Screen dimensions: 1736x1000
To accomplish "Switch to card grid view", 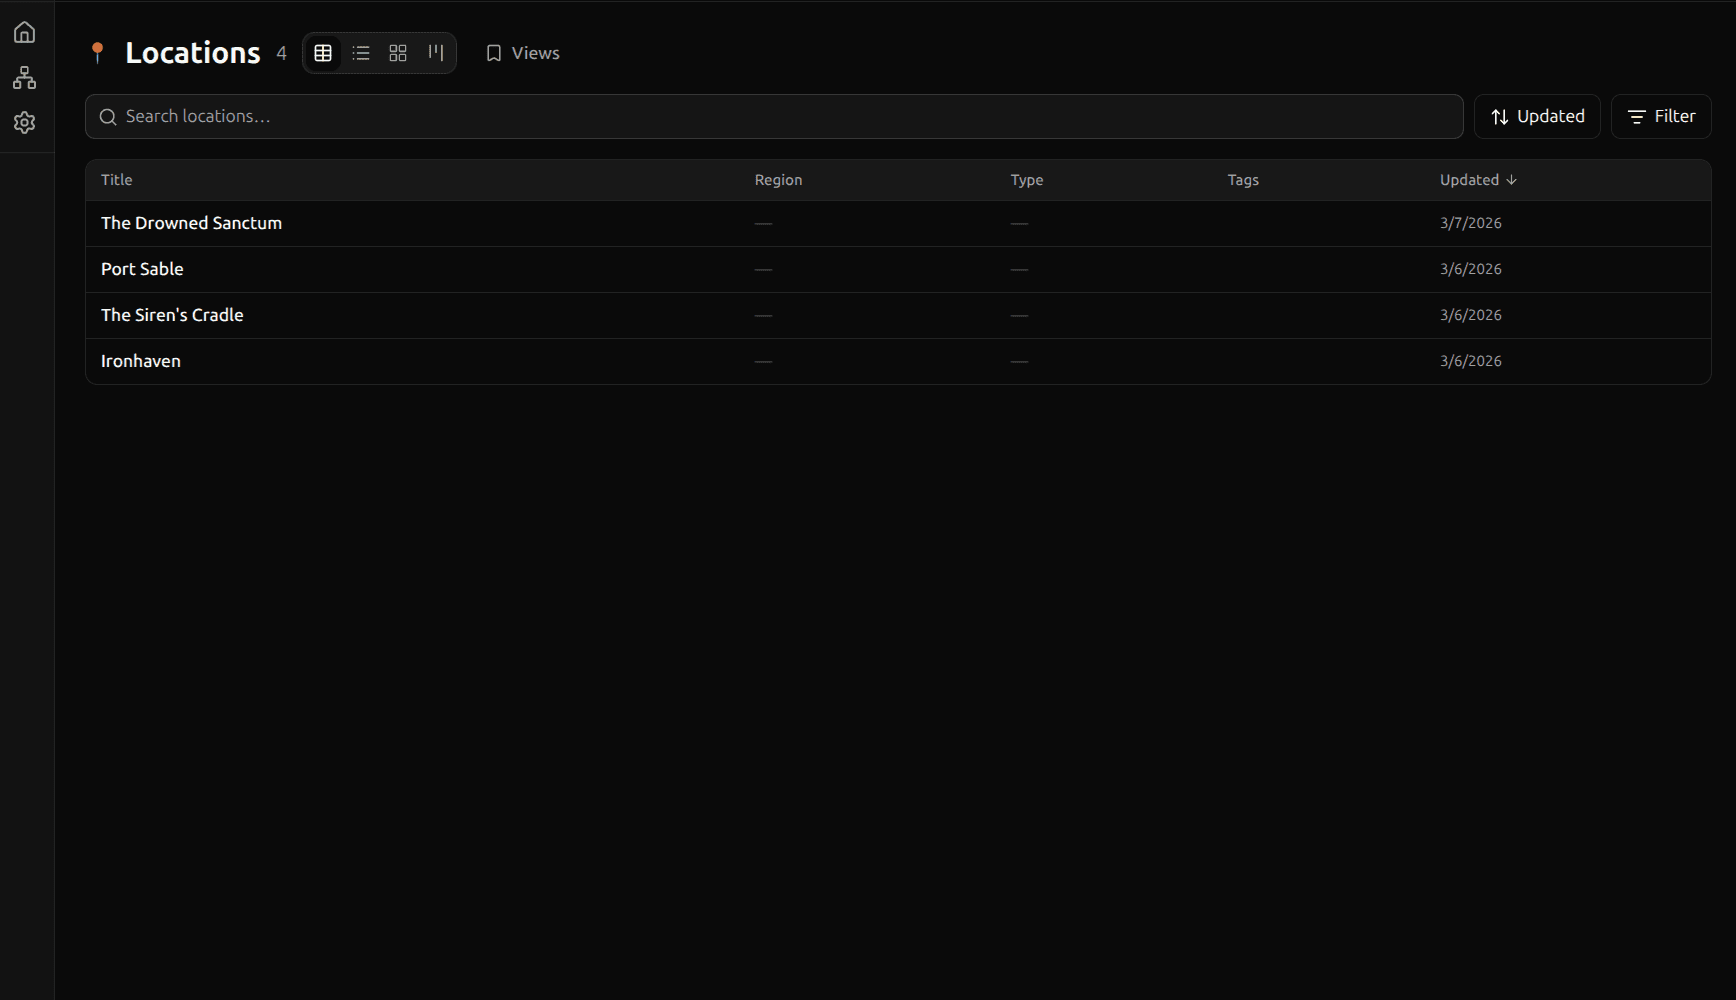I will [398, 53].
